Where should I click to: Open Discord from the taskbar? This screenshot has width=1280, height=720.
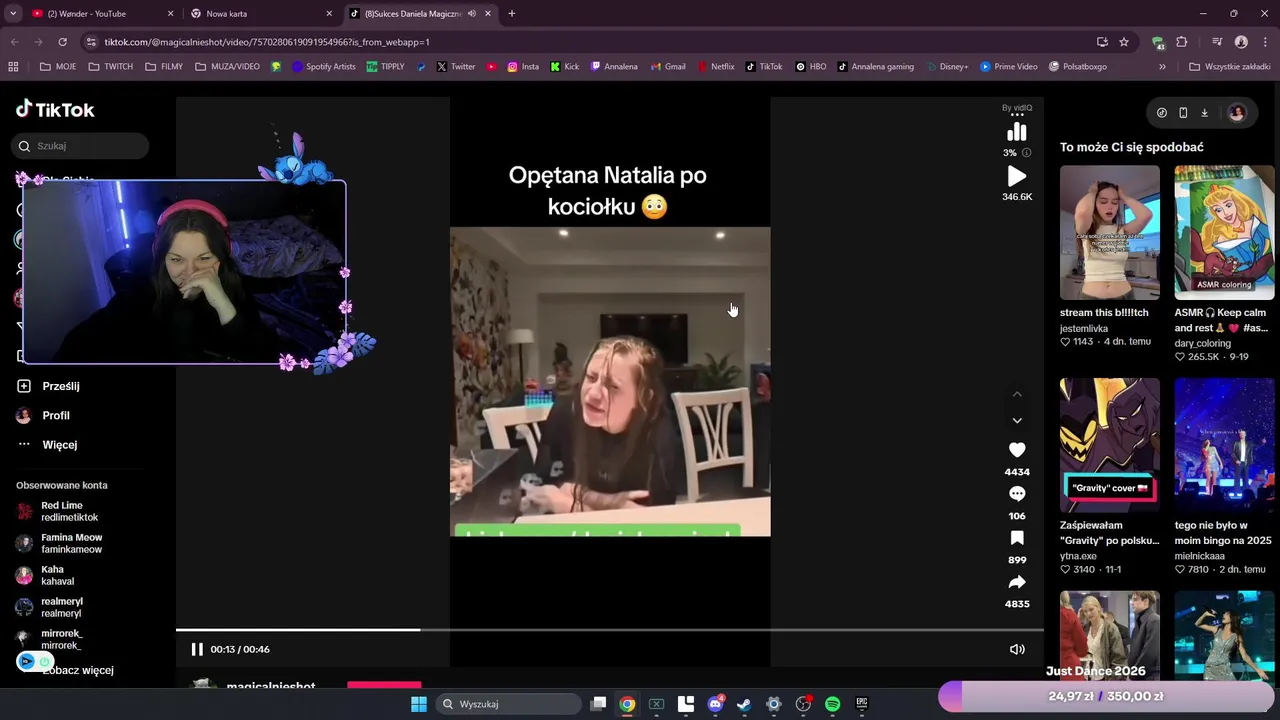715,704
